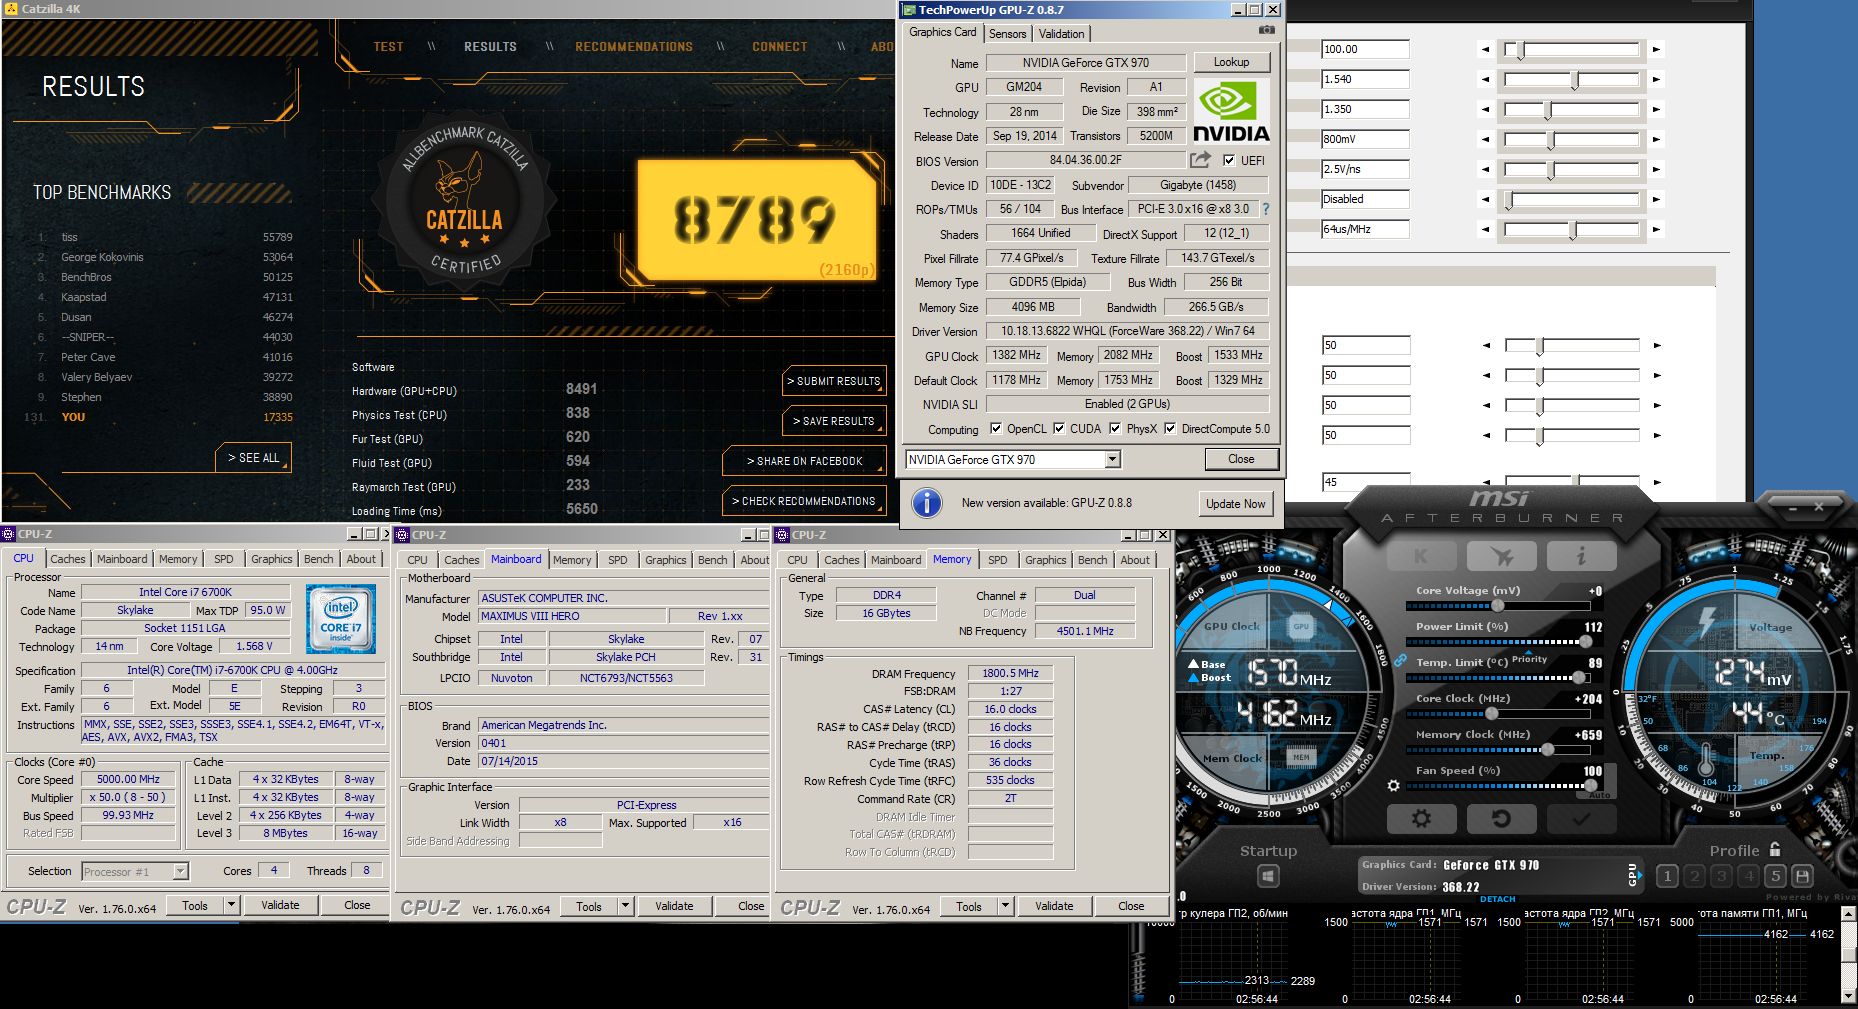The width and height of the screenshot is (1858, 1009).
Task: Open the SPD tab in the Memory CPU-Z window
Action: (x=997, y=560)
